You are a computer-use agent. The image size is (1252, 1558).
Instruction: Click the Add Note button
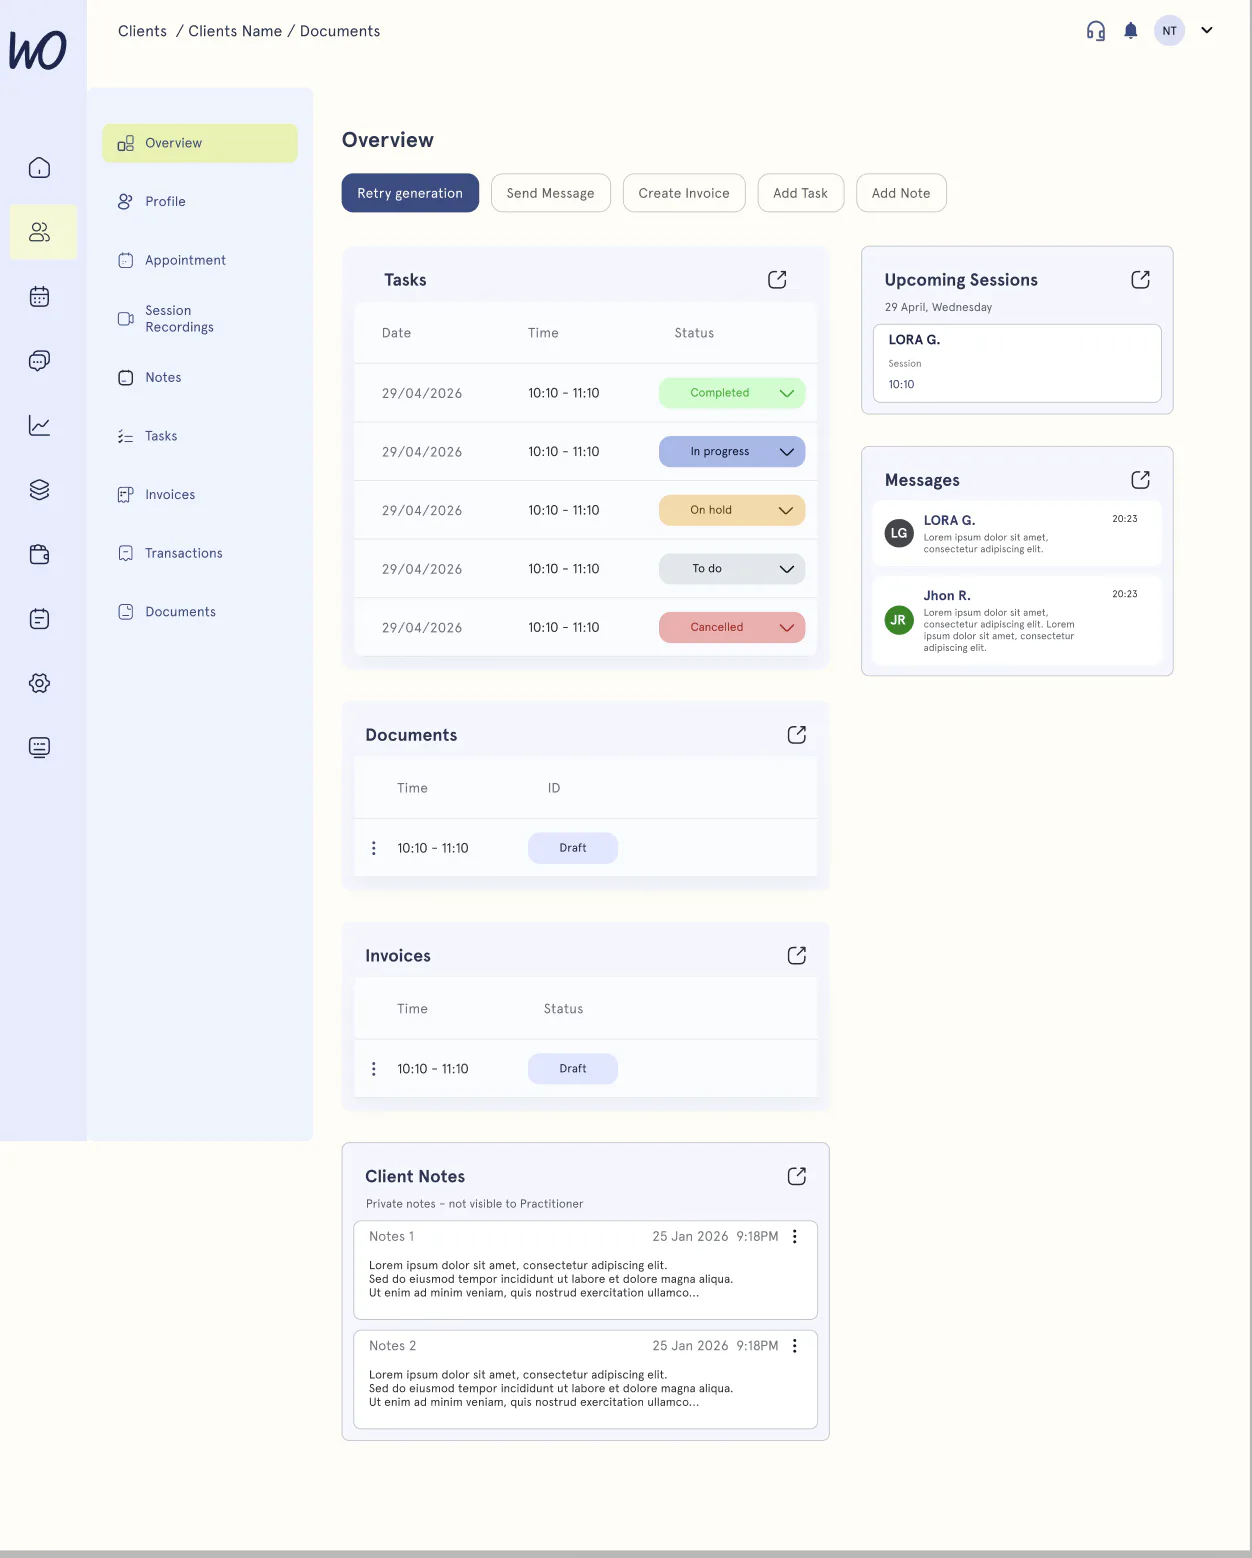(901, 193)
